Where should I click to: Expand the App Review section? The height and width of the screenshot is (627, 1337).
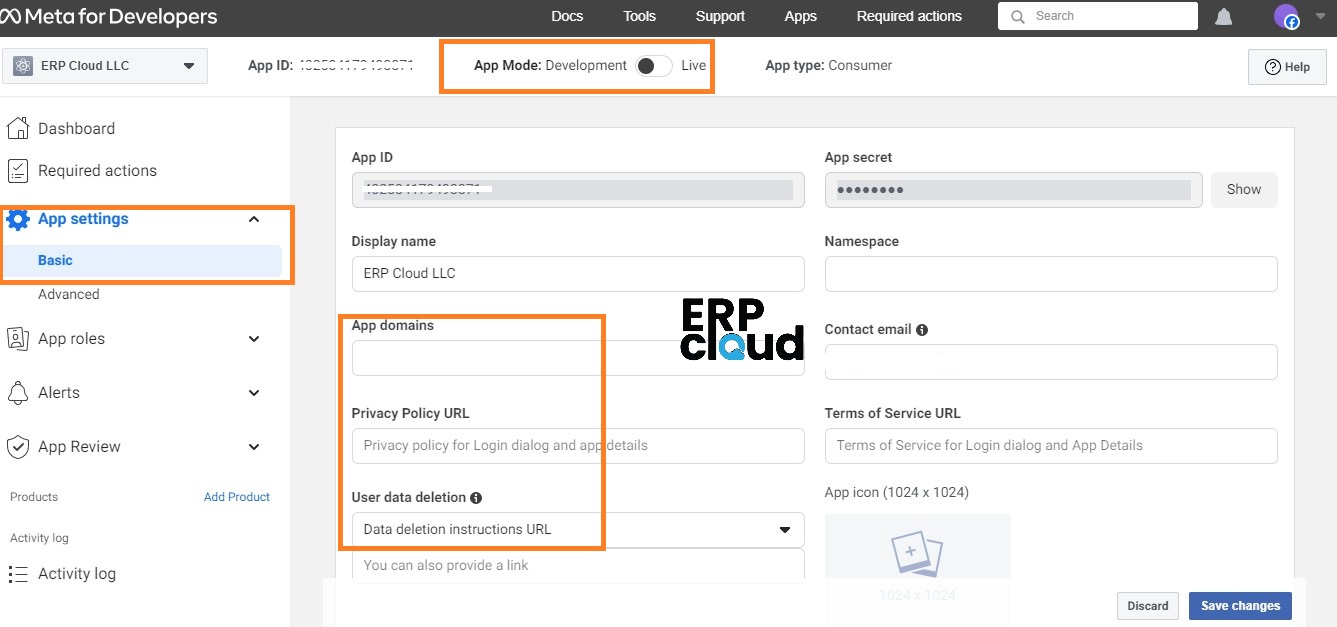(x=254, y=447)
